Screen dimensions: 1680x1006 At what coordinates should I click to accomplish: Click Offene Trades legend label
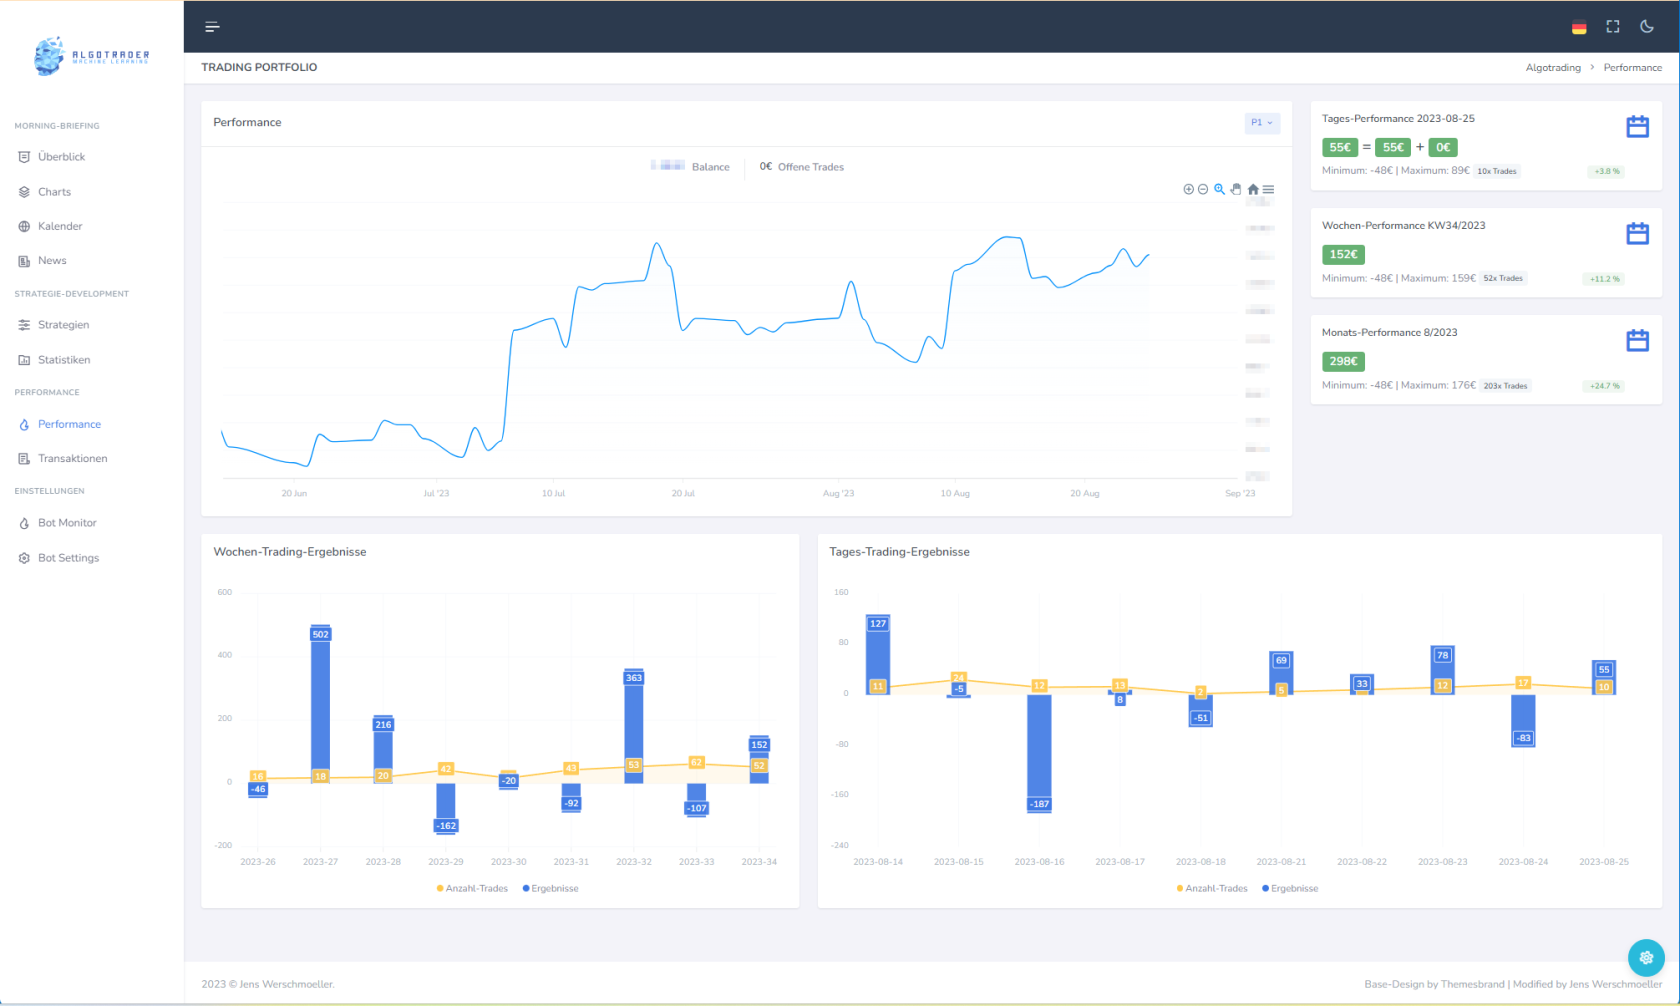(811, 167)
